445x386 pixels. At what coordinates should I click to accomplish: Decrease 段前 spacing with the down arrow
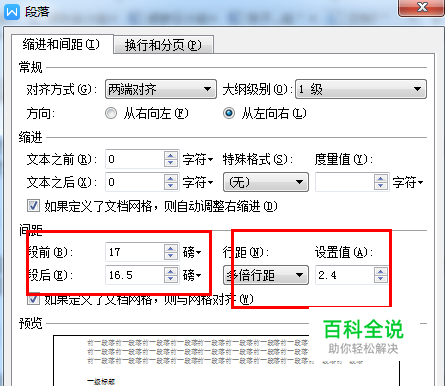pyautogui.click(x=171, y=256)
